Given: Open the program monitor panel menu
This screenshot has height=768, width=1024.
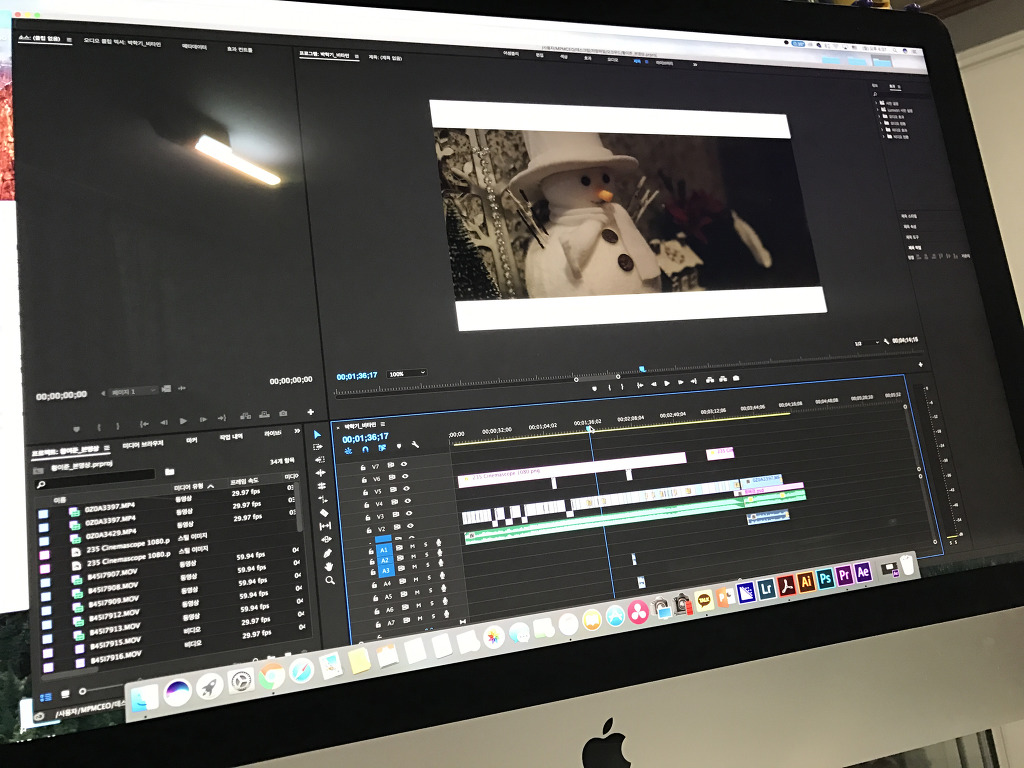Looking at the screenshot, I should coord(357,56).
